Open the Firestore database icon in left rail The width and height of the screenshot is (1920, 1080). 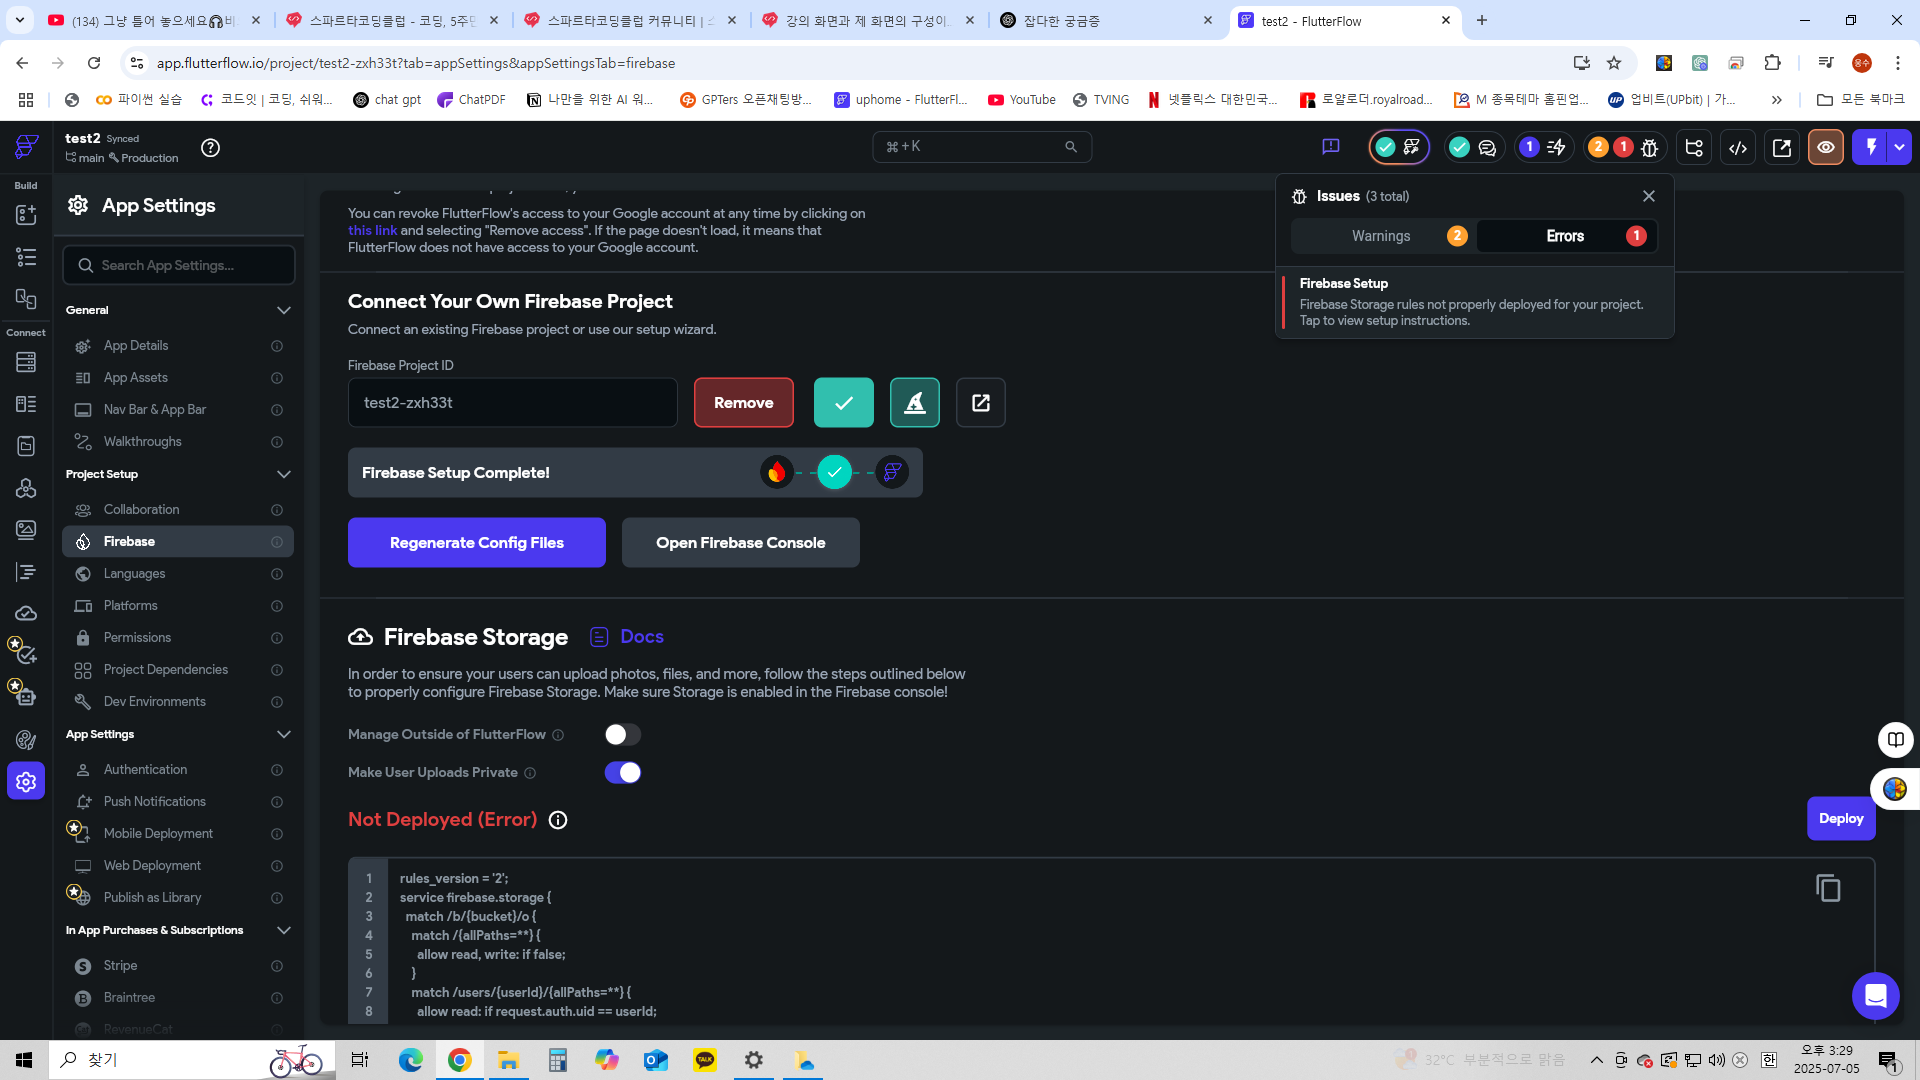[x=26, y=362]
